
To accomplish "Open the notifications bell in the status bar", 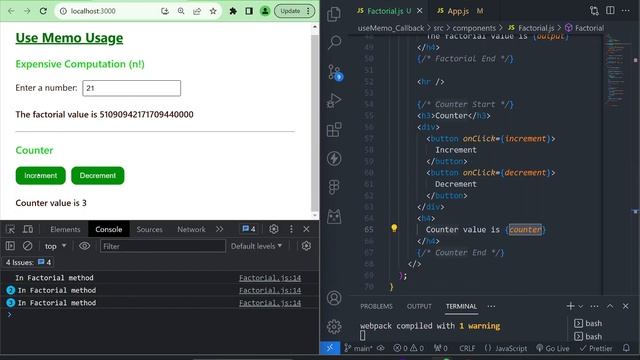I will click(626, 348).
